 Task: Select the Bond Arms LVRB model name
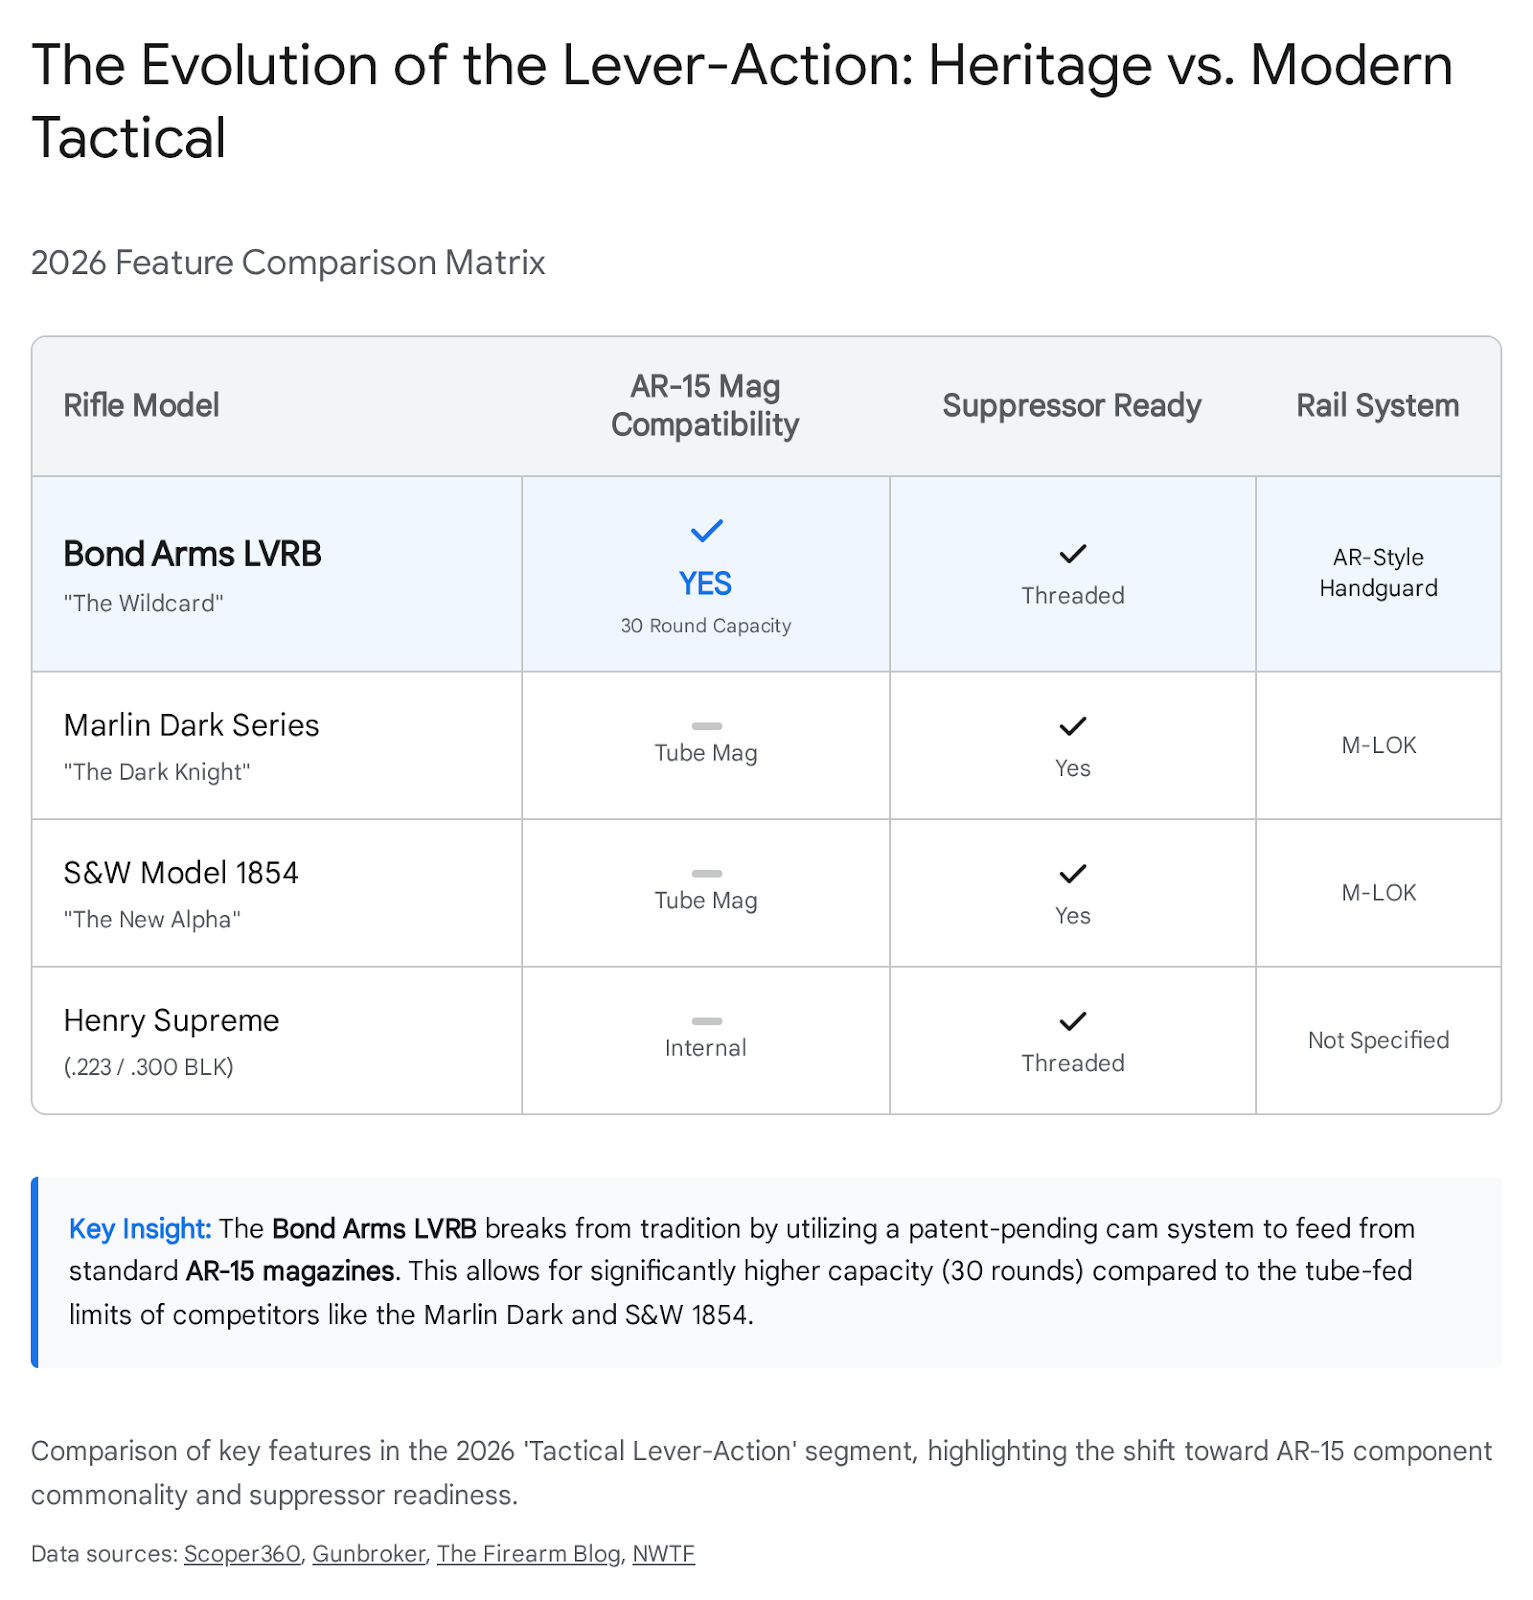[x=192, y=554]
